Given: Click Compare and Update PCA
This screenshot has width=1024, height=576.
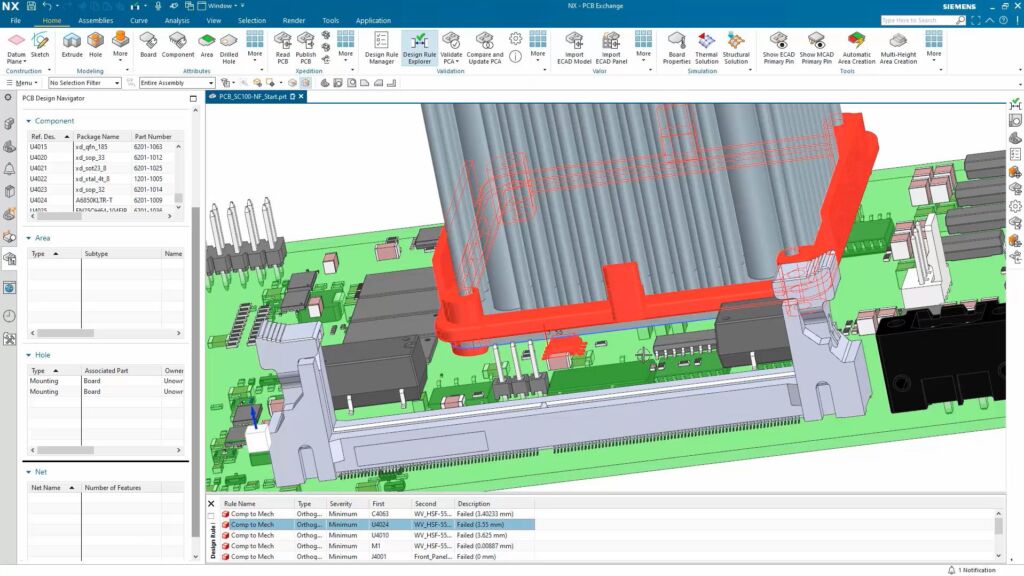Looking at the screenshot, I should (x=487, y=47).
